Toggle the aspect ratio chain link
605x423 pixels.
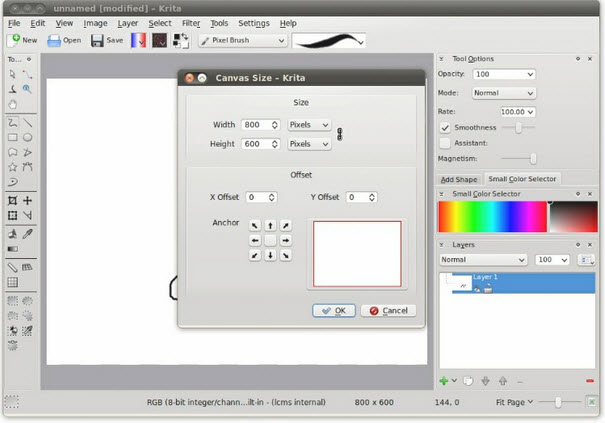340,134
